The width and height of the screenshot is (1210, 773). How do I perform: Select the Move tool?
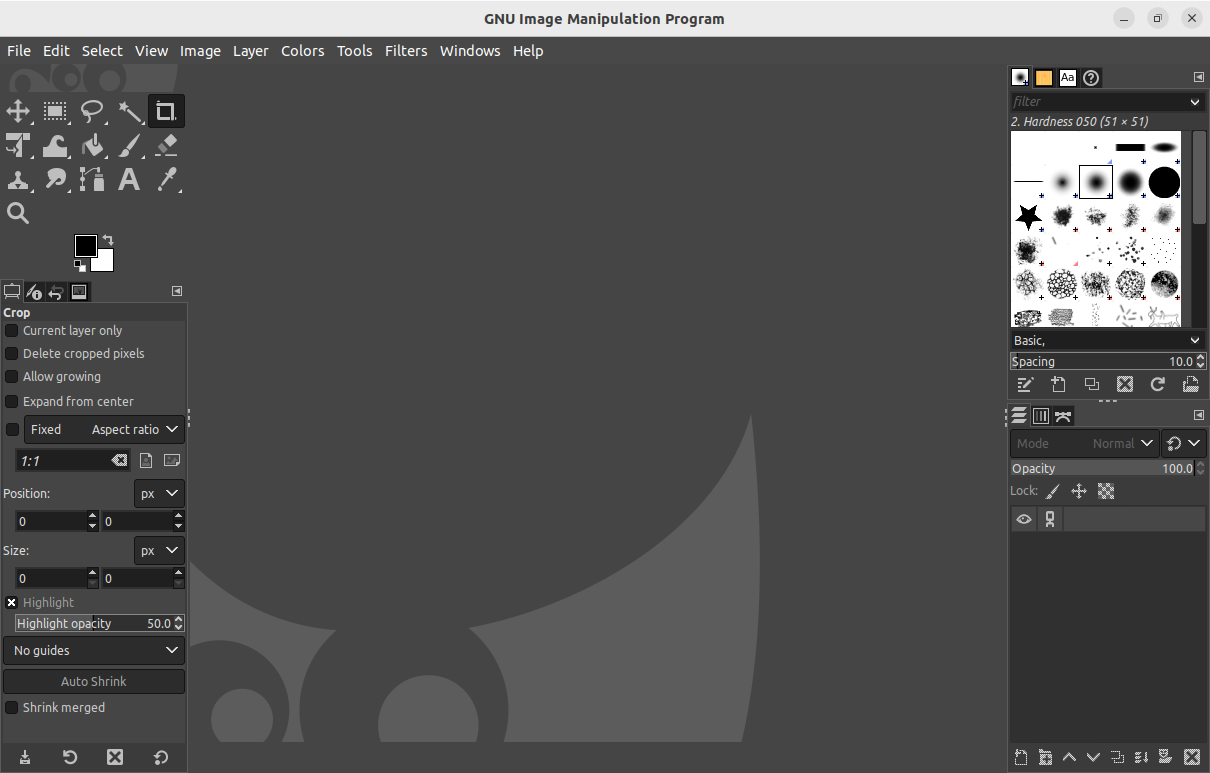coord(18,111)
